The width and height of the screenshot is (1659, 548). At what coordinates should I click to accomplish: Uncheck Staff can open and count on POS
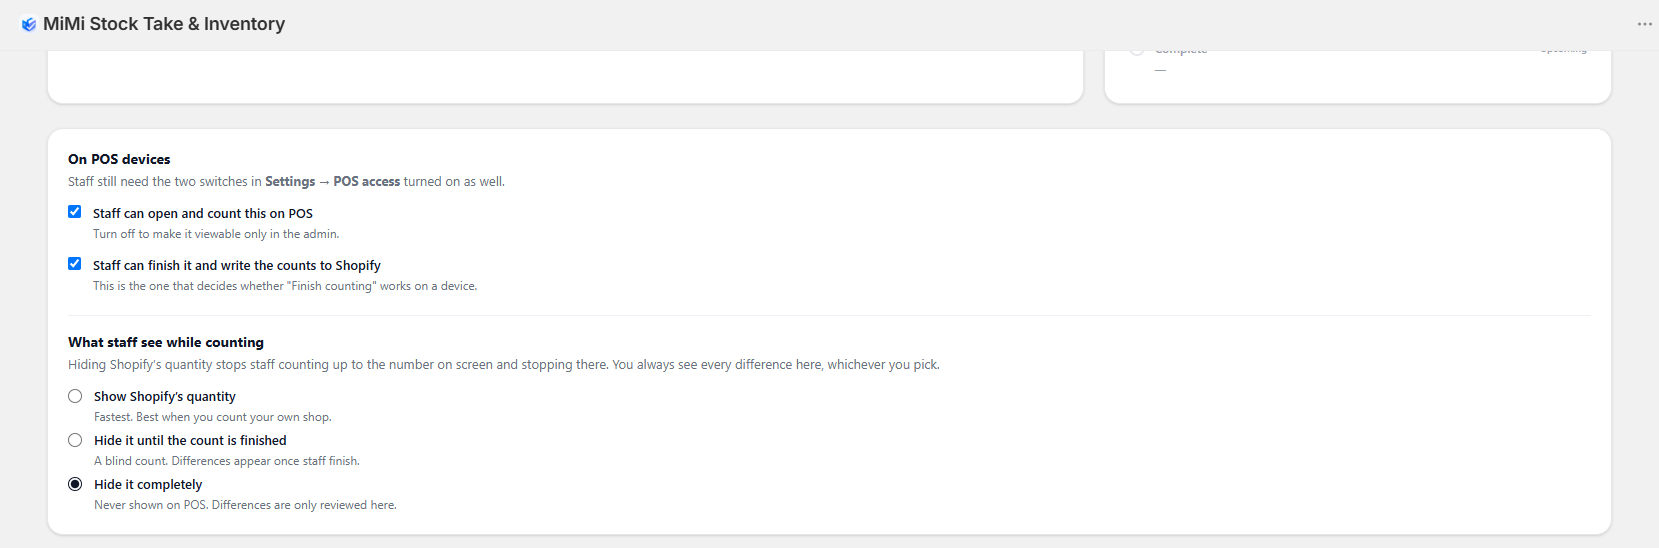point(75,212)
